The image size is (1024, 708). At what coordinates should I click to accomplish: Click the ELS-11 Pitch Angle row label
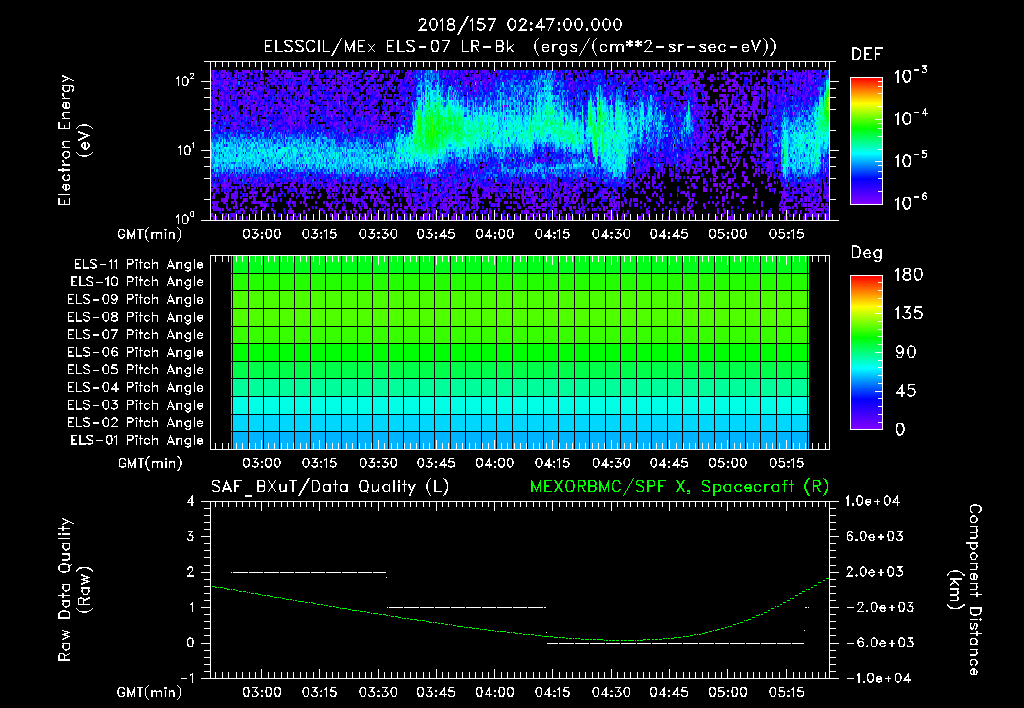pos(138,265)
